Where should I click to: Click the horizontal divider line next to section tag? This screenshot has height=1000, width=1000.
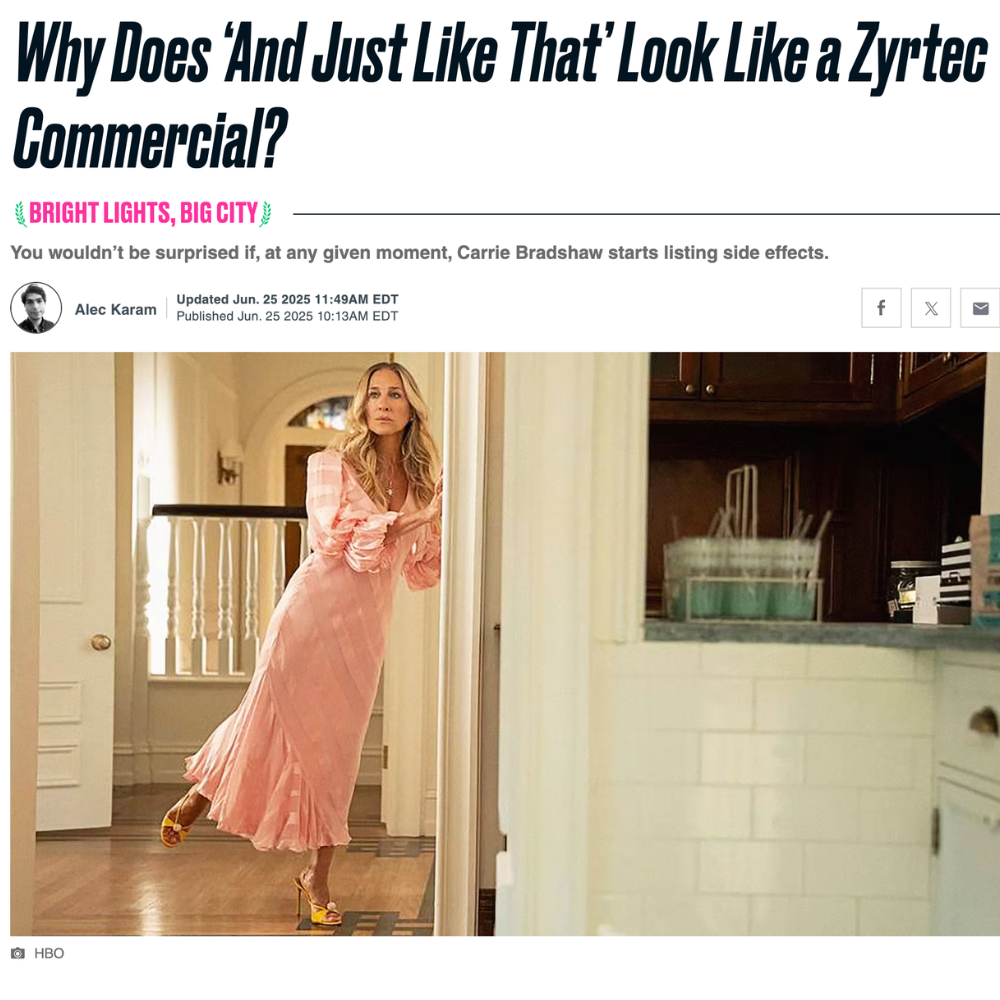[646, 214]
